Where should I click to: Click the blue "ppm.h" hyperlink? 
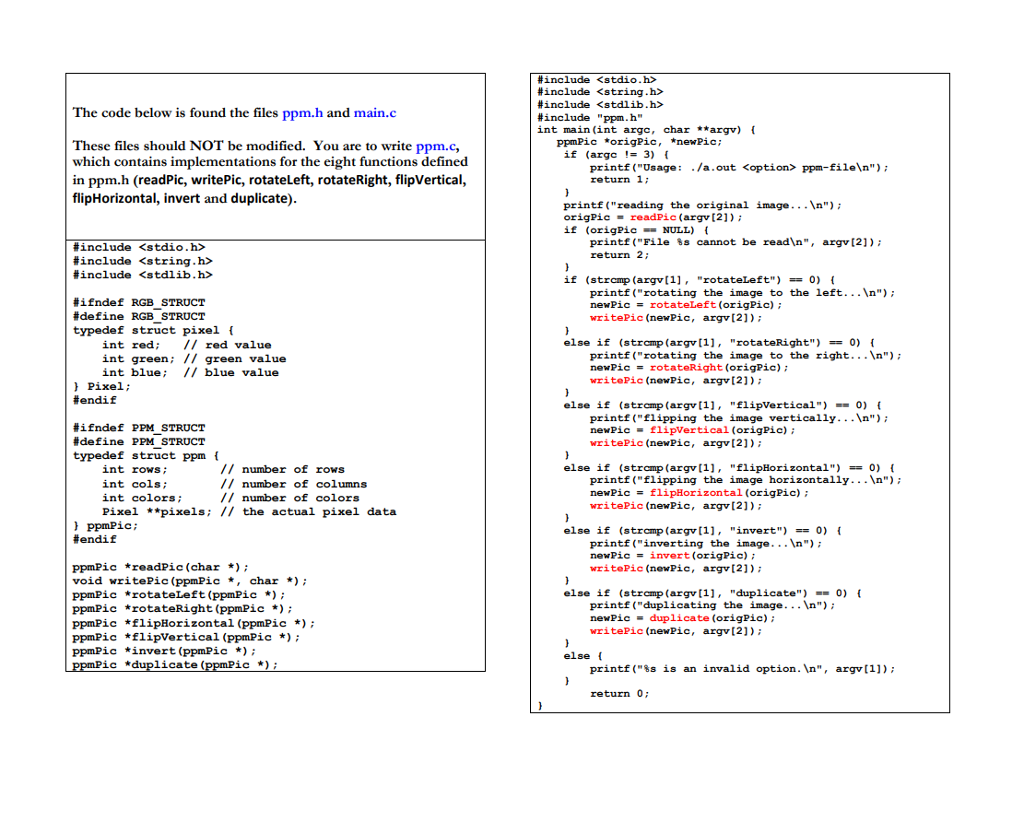302,113
